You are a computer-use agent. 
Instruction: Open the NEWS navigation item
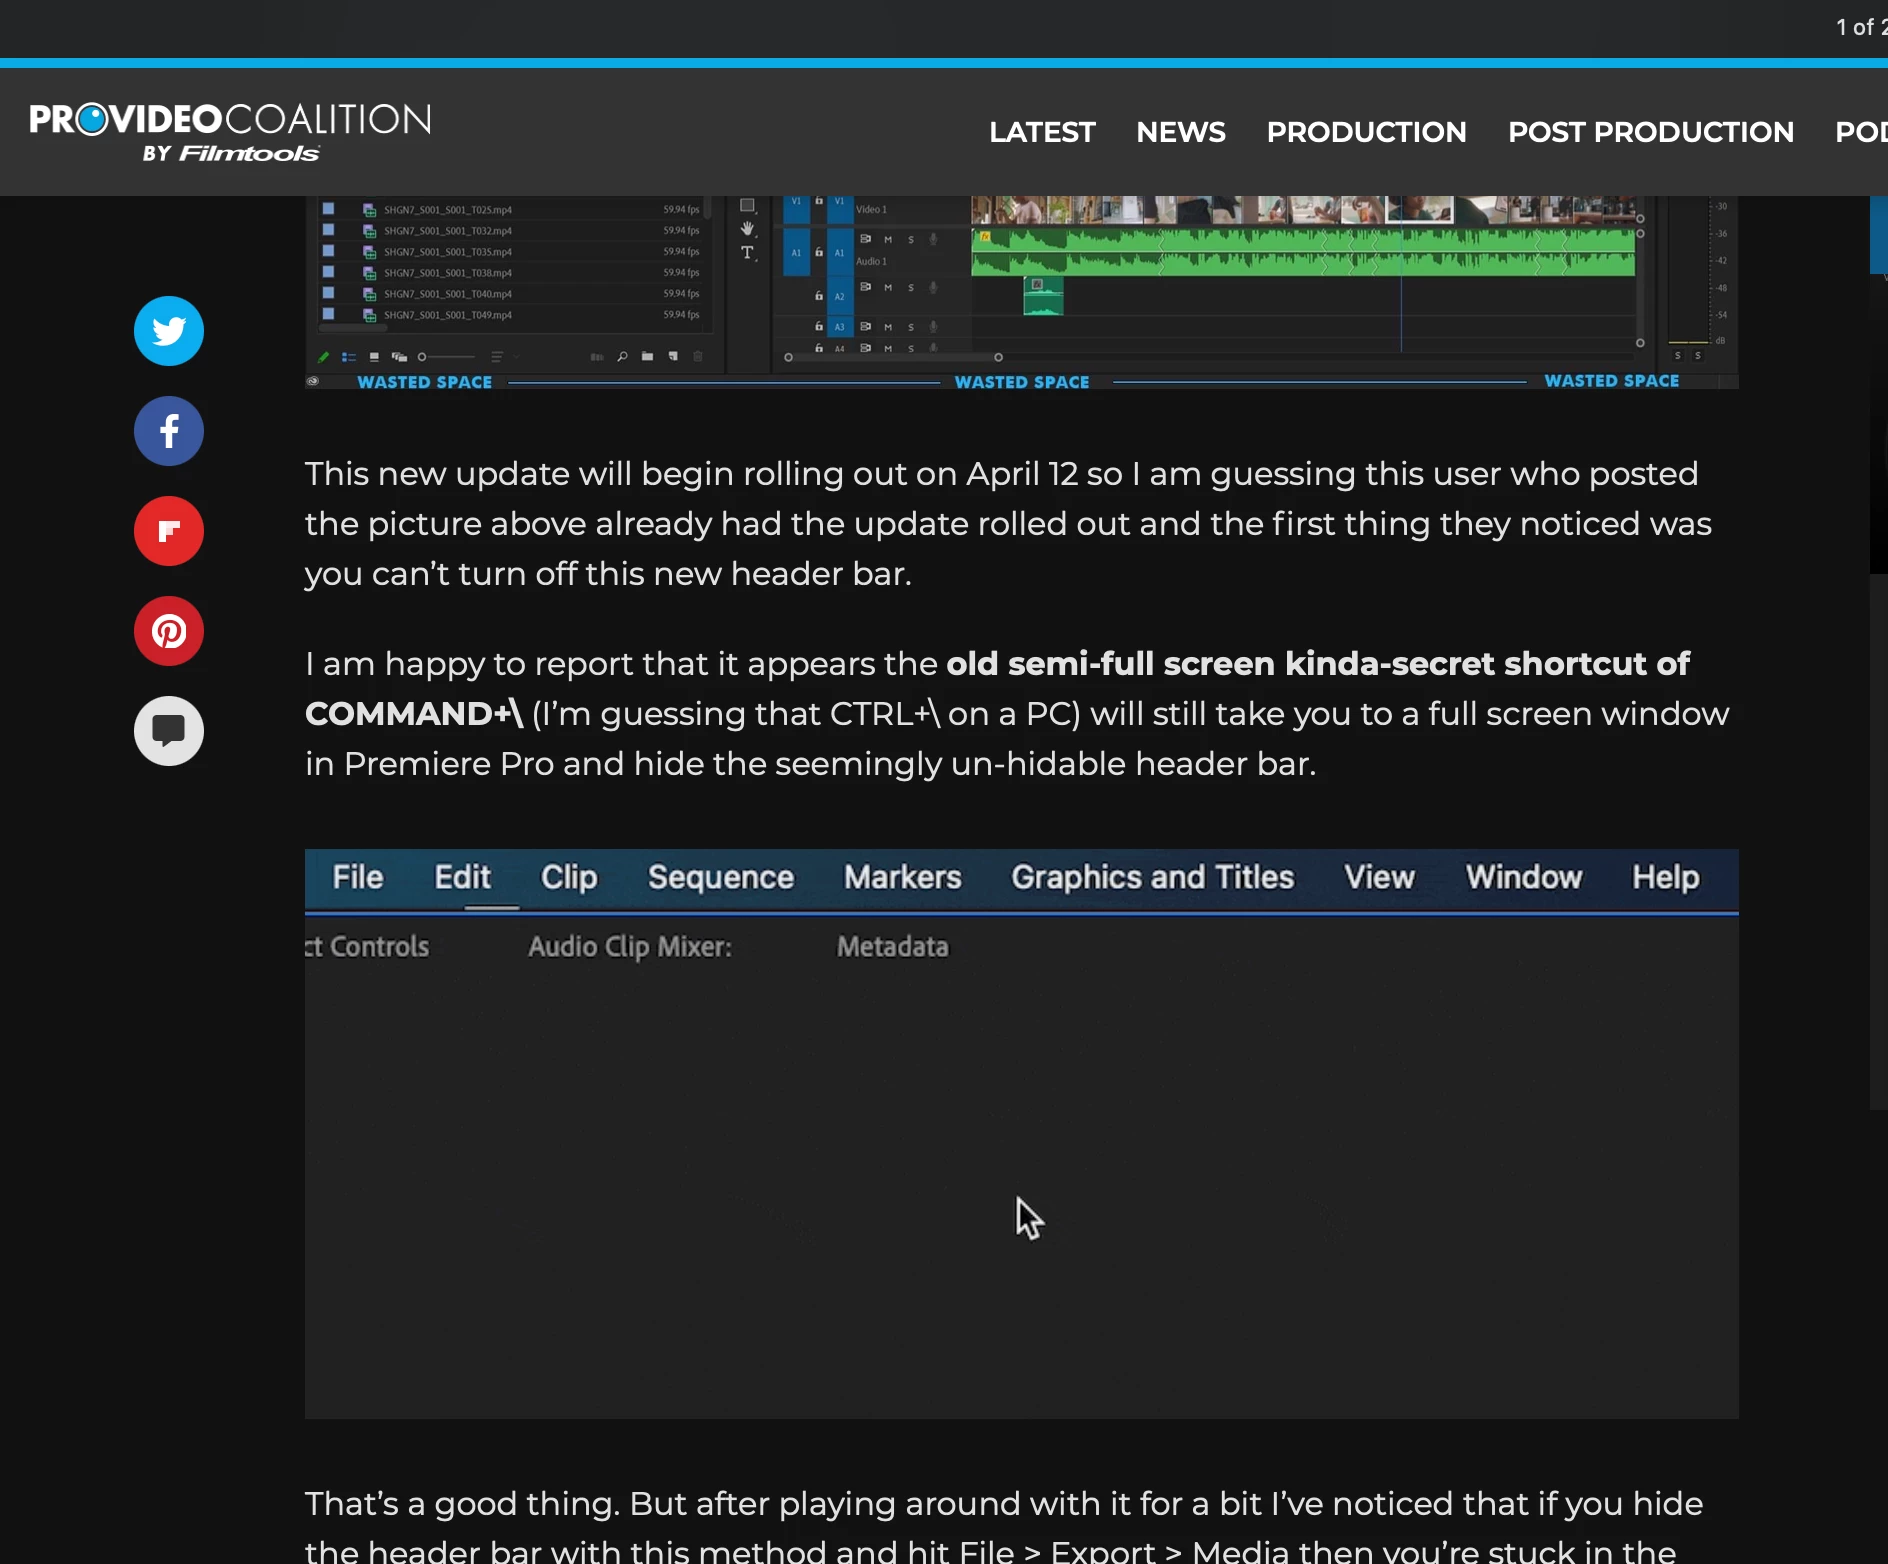click(1181, 132)
